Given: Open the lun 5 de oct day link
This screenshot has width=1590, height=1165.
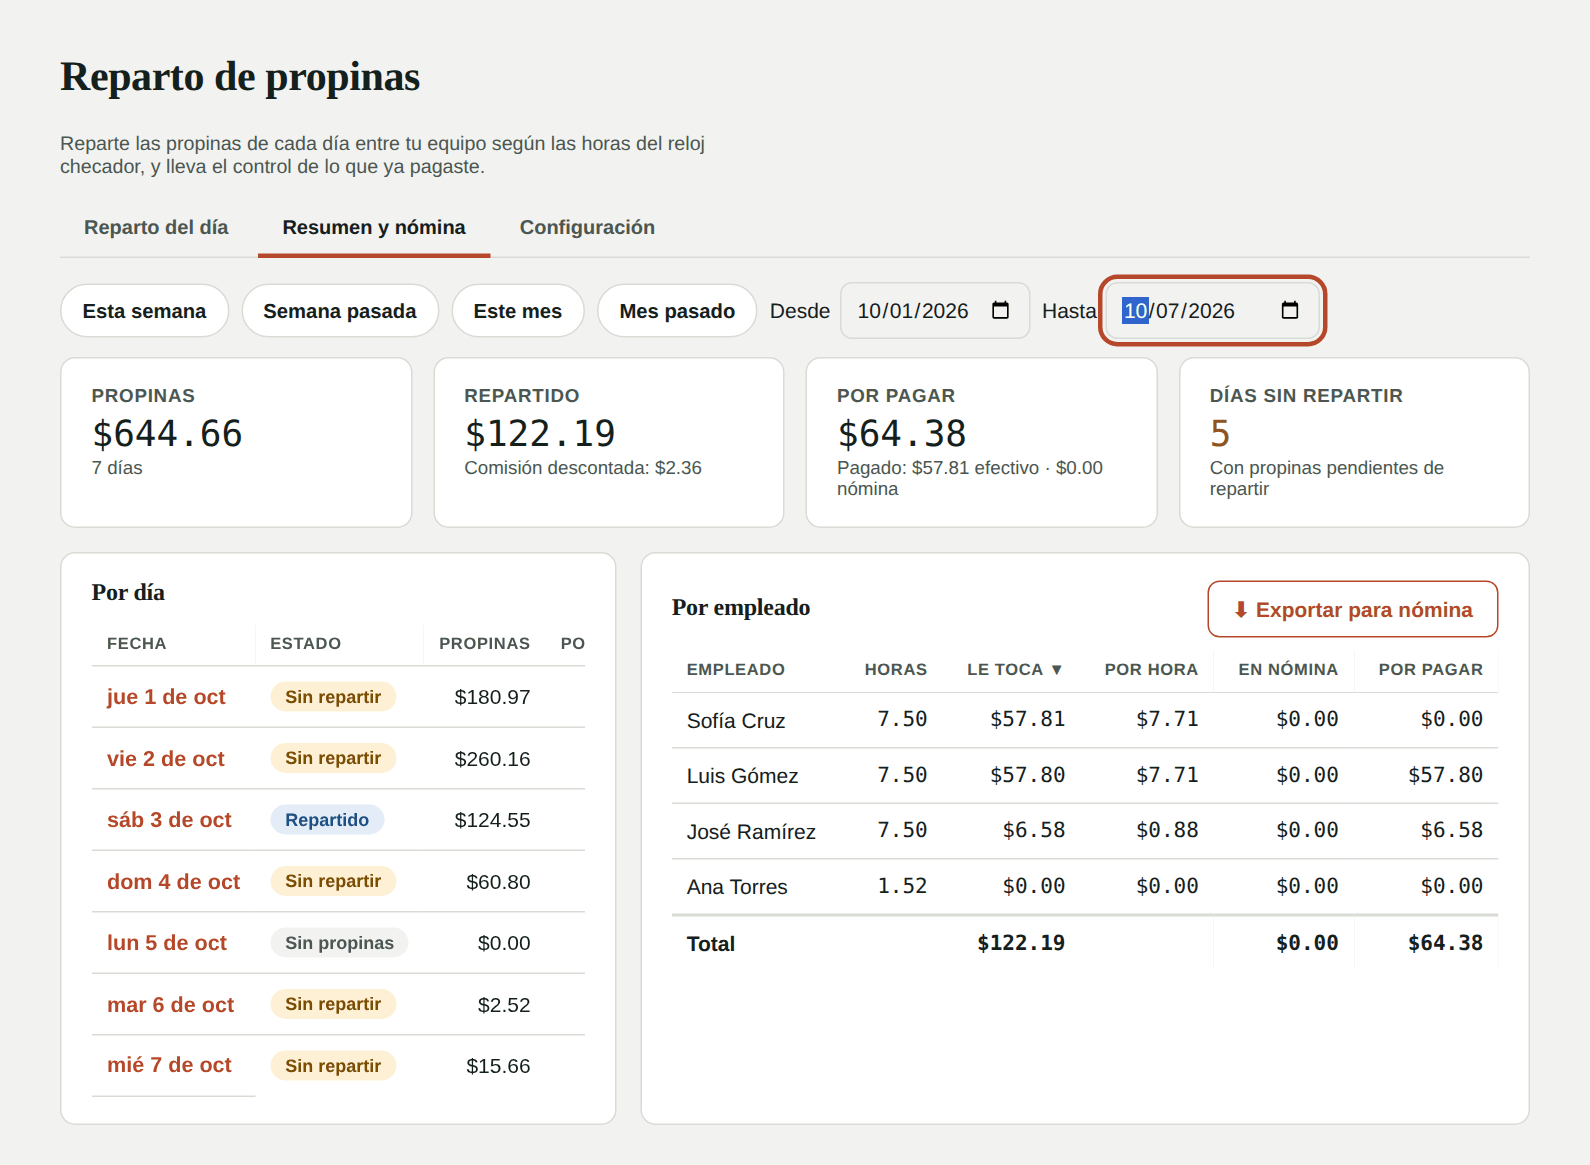Looking at the screenshot, I should 167,943.
